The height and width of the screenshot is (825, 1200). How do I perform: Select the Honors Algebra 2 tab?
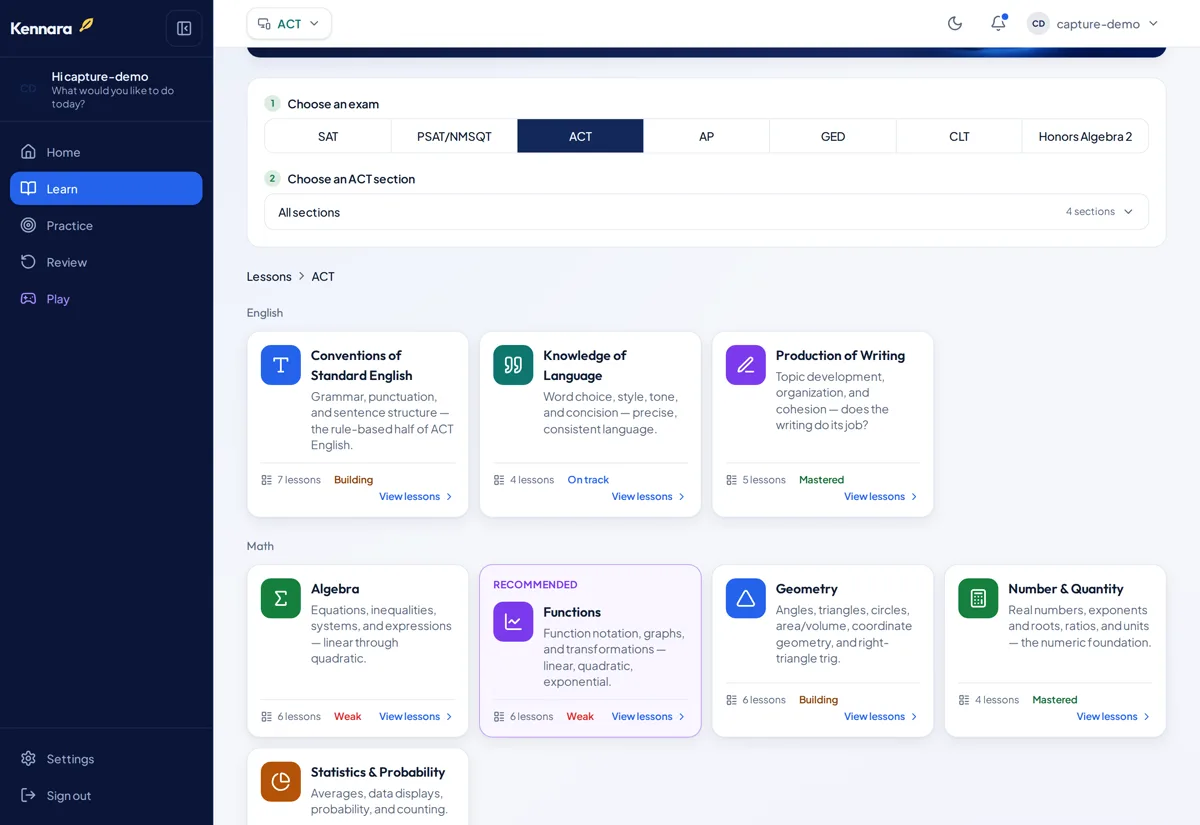click(x=1085, y=136)
